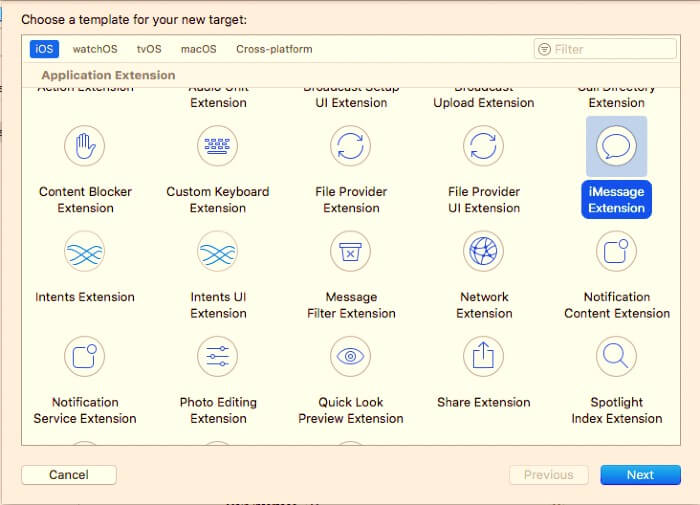Choose the Intents UI Extension icon
The width and height of the screenshot is (700, 505).
(x=217, y=251)
